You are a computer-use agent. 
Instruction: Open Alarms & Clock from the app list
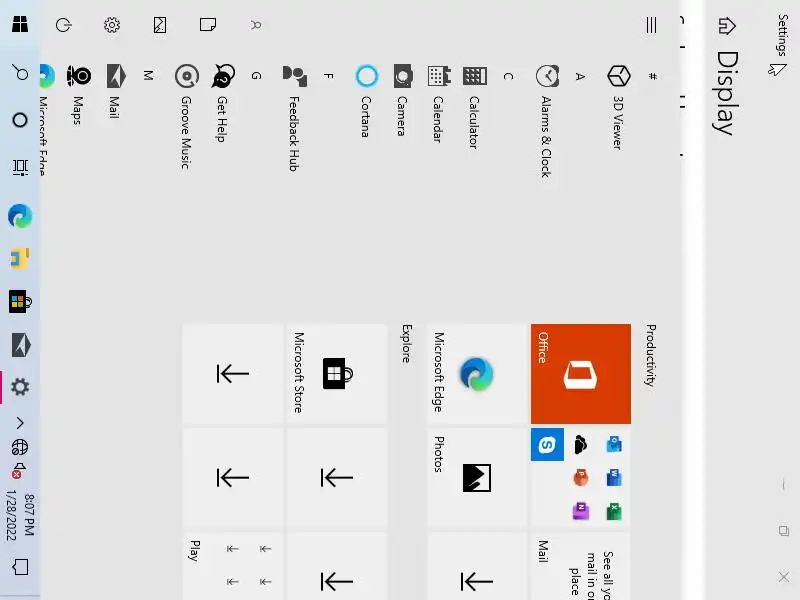point(547,121)
